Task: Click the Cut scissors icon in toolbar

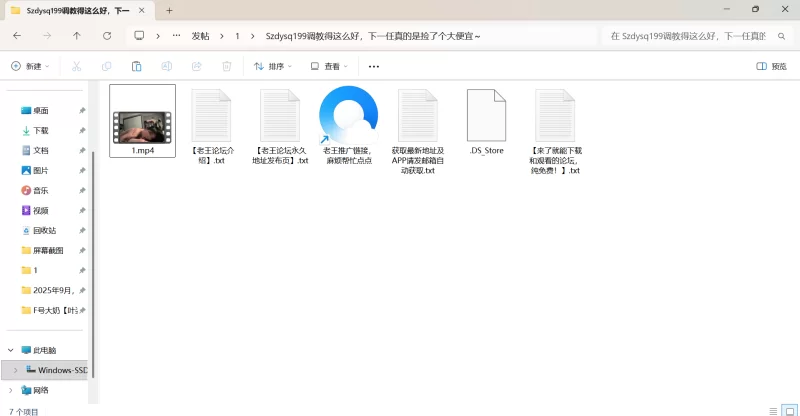Action: coord(76,66)
